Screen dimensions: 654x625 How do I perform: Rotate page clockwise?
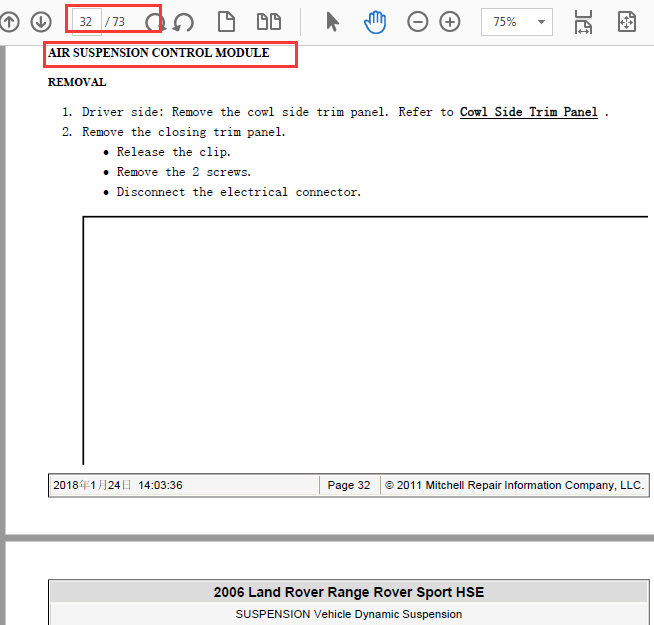click(x=155, y=22)
